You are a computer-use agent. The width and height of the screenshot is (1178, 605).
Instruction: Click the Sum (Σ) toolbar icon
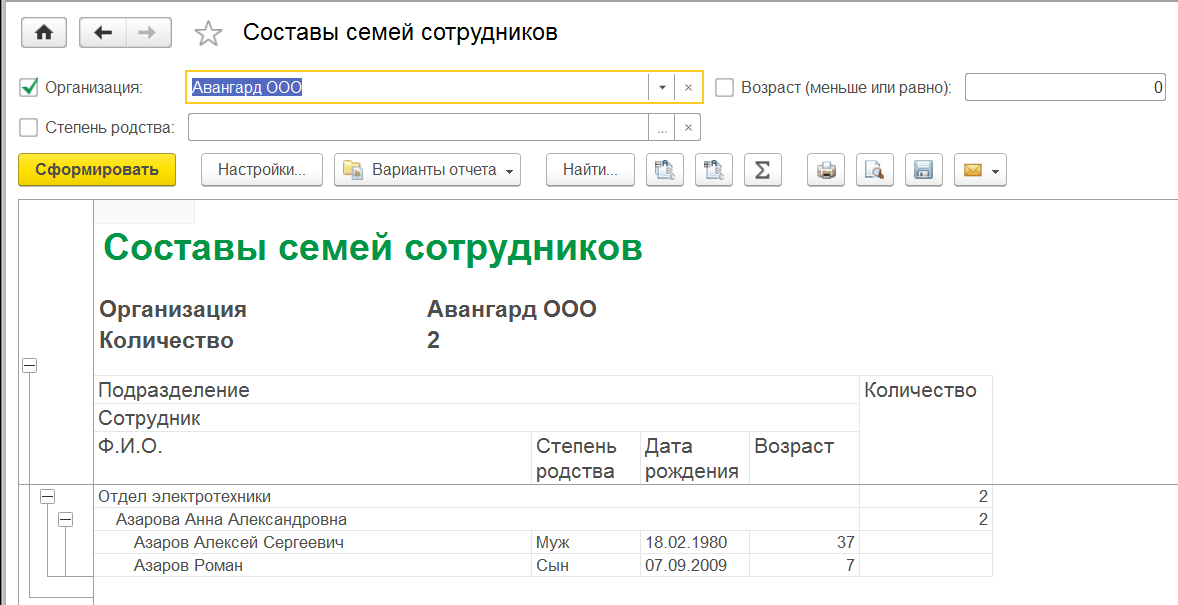tap(761, 170)
